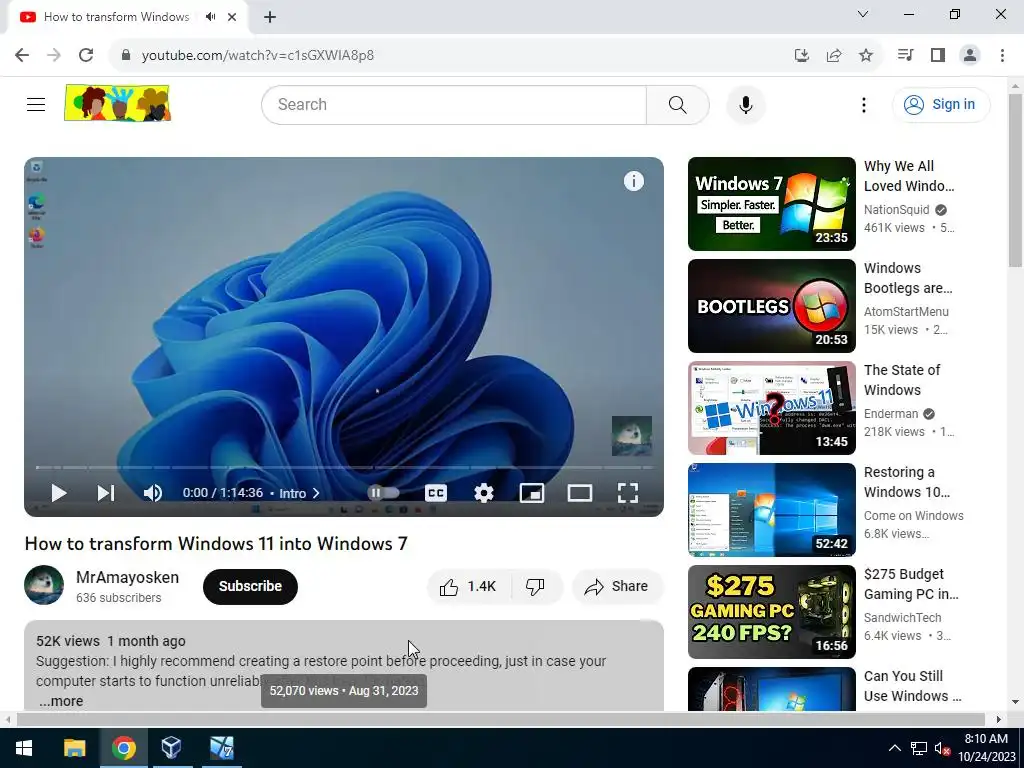
Task: Open the MrAmayosken channel name link
Action: (127, 577)
